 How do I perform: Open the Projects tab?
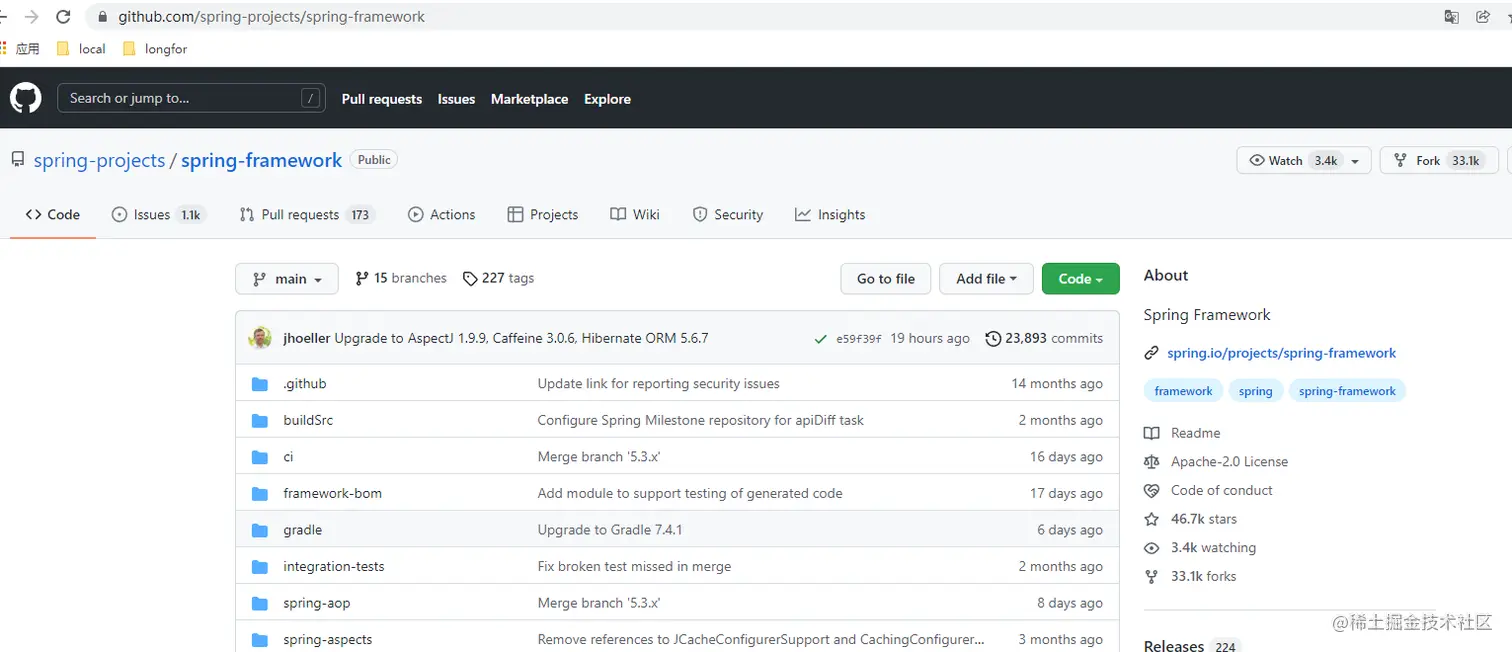pos(543,214)
